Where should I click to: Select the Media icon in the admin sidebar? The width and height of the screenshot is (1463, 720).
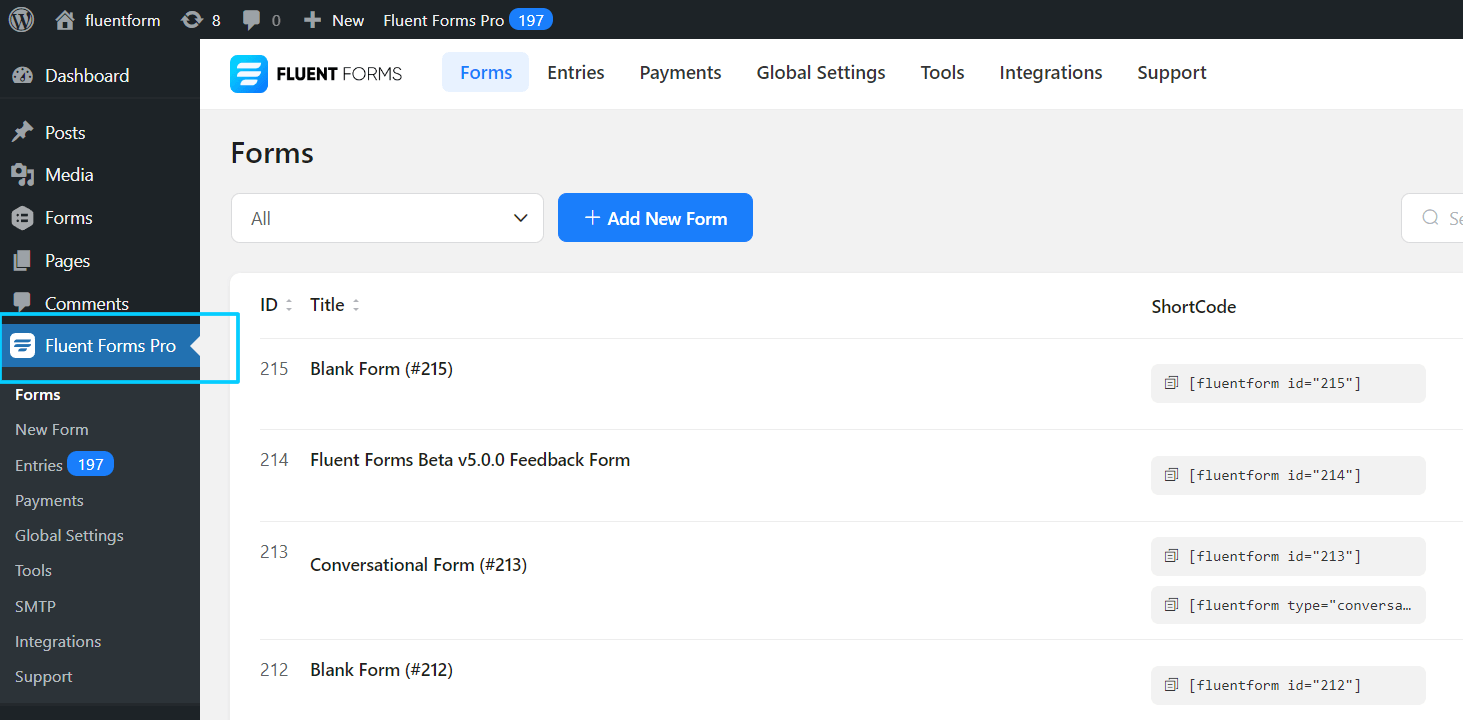click(22, 174)
